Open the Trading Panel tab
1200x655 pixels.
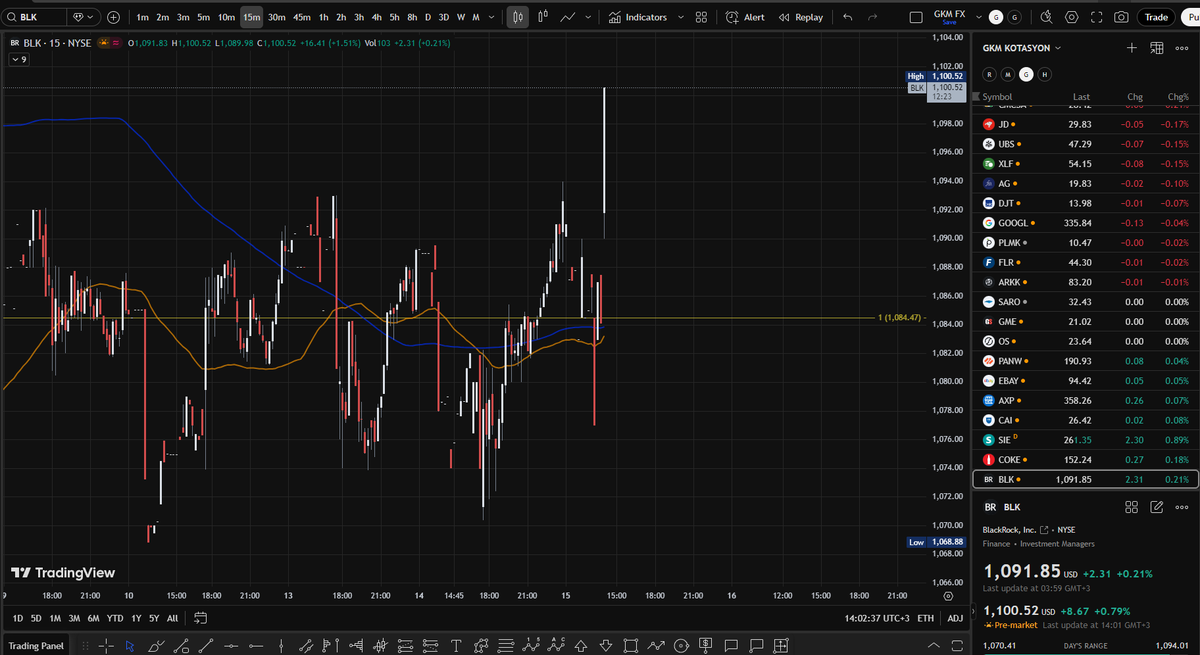tap(36, 645)
